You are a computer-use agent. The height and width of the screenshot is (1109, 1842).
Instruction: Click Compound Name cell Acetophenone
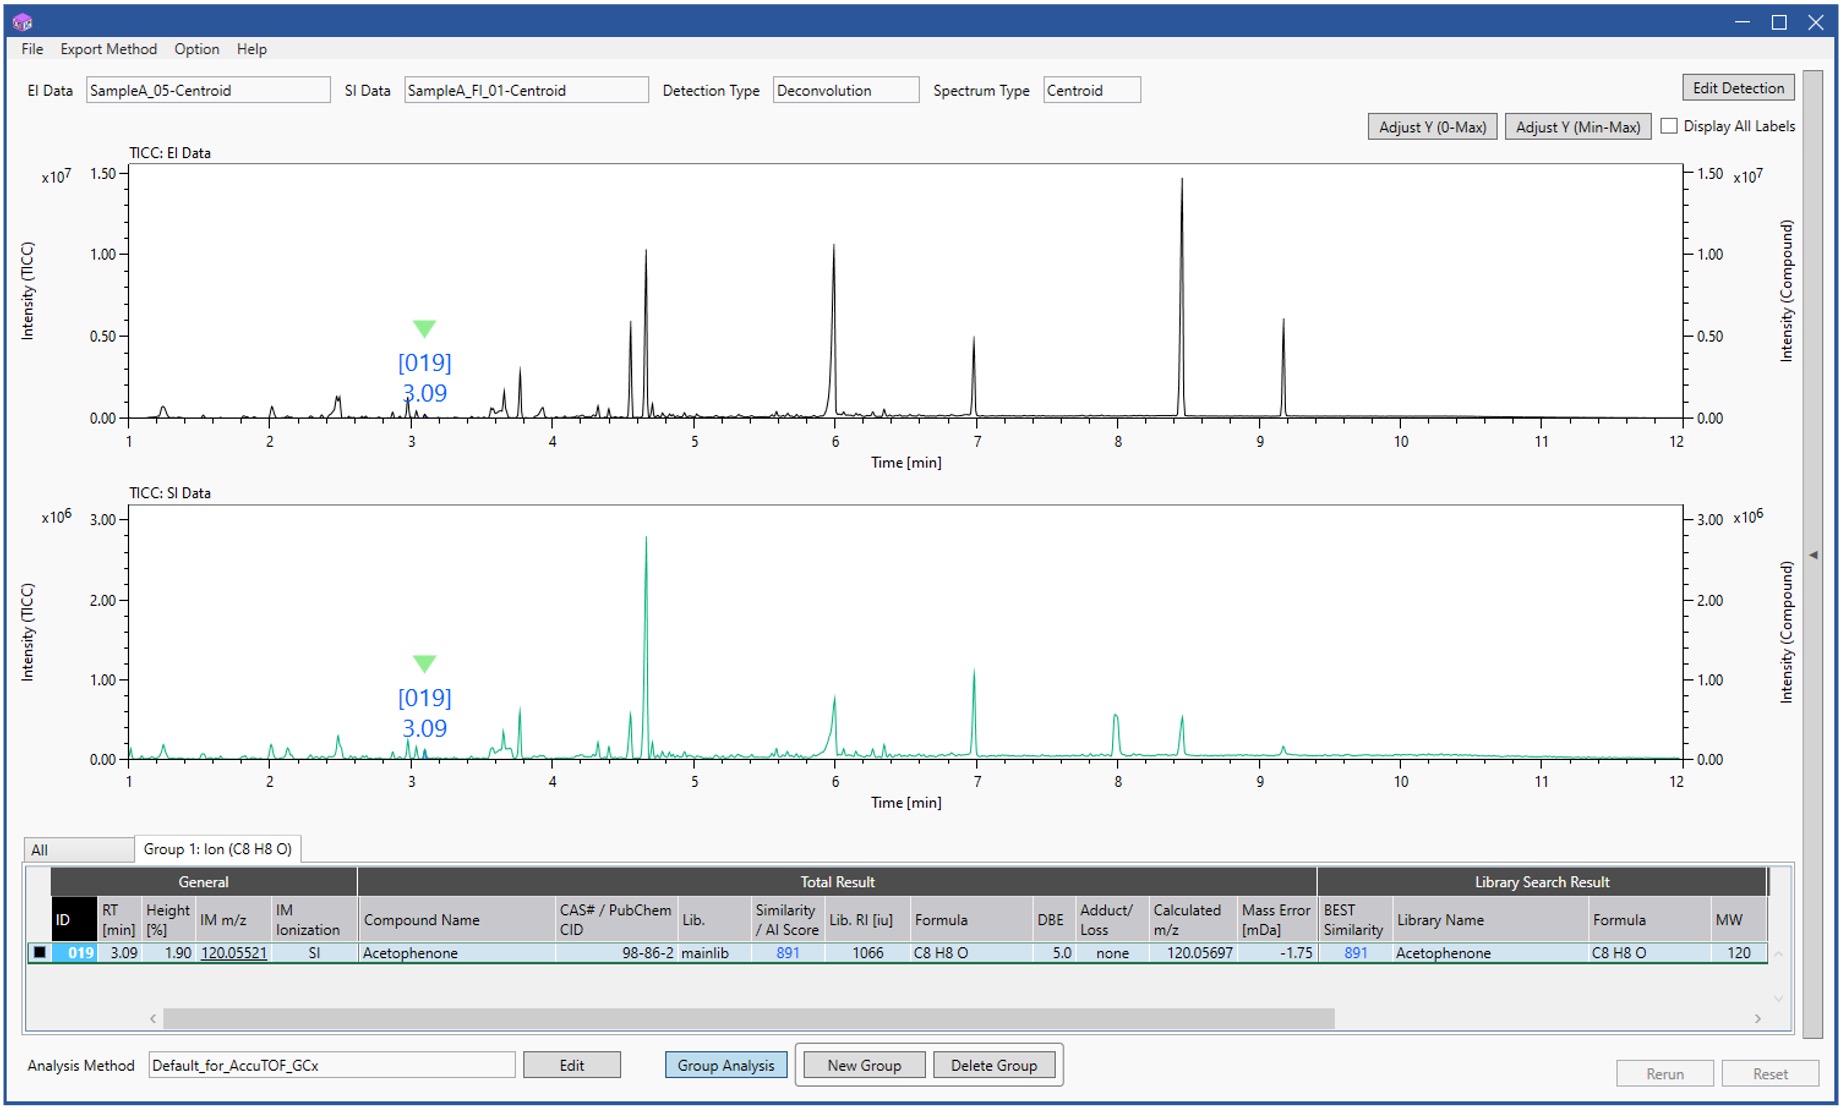point(457,953)
